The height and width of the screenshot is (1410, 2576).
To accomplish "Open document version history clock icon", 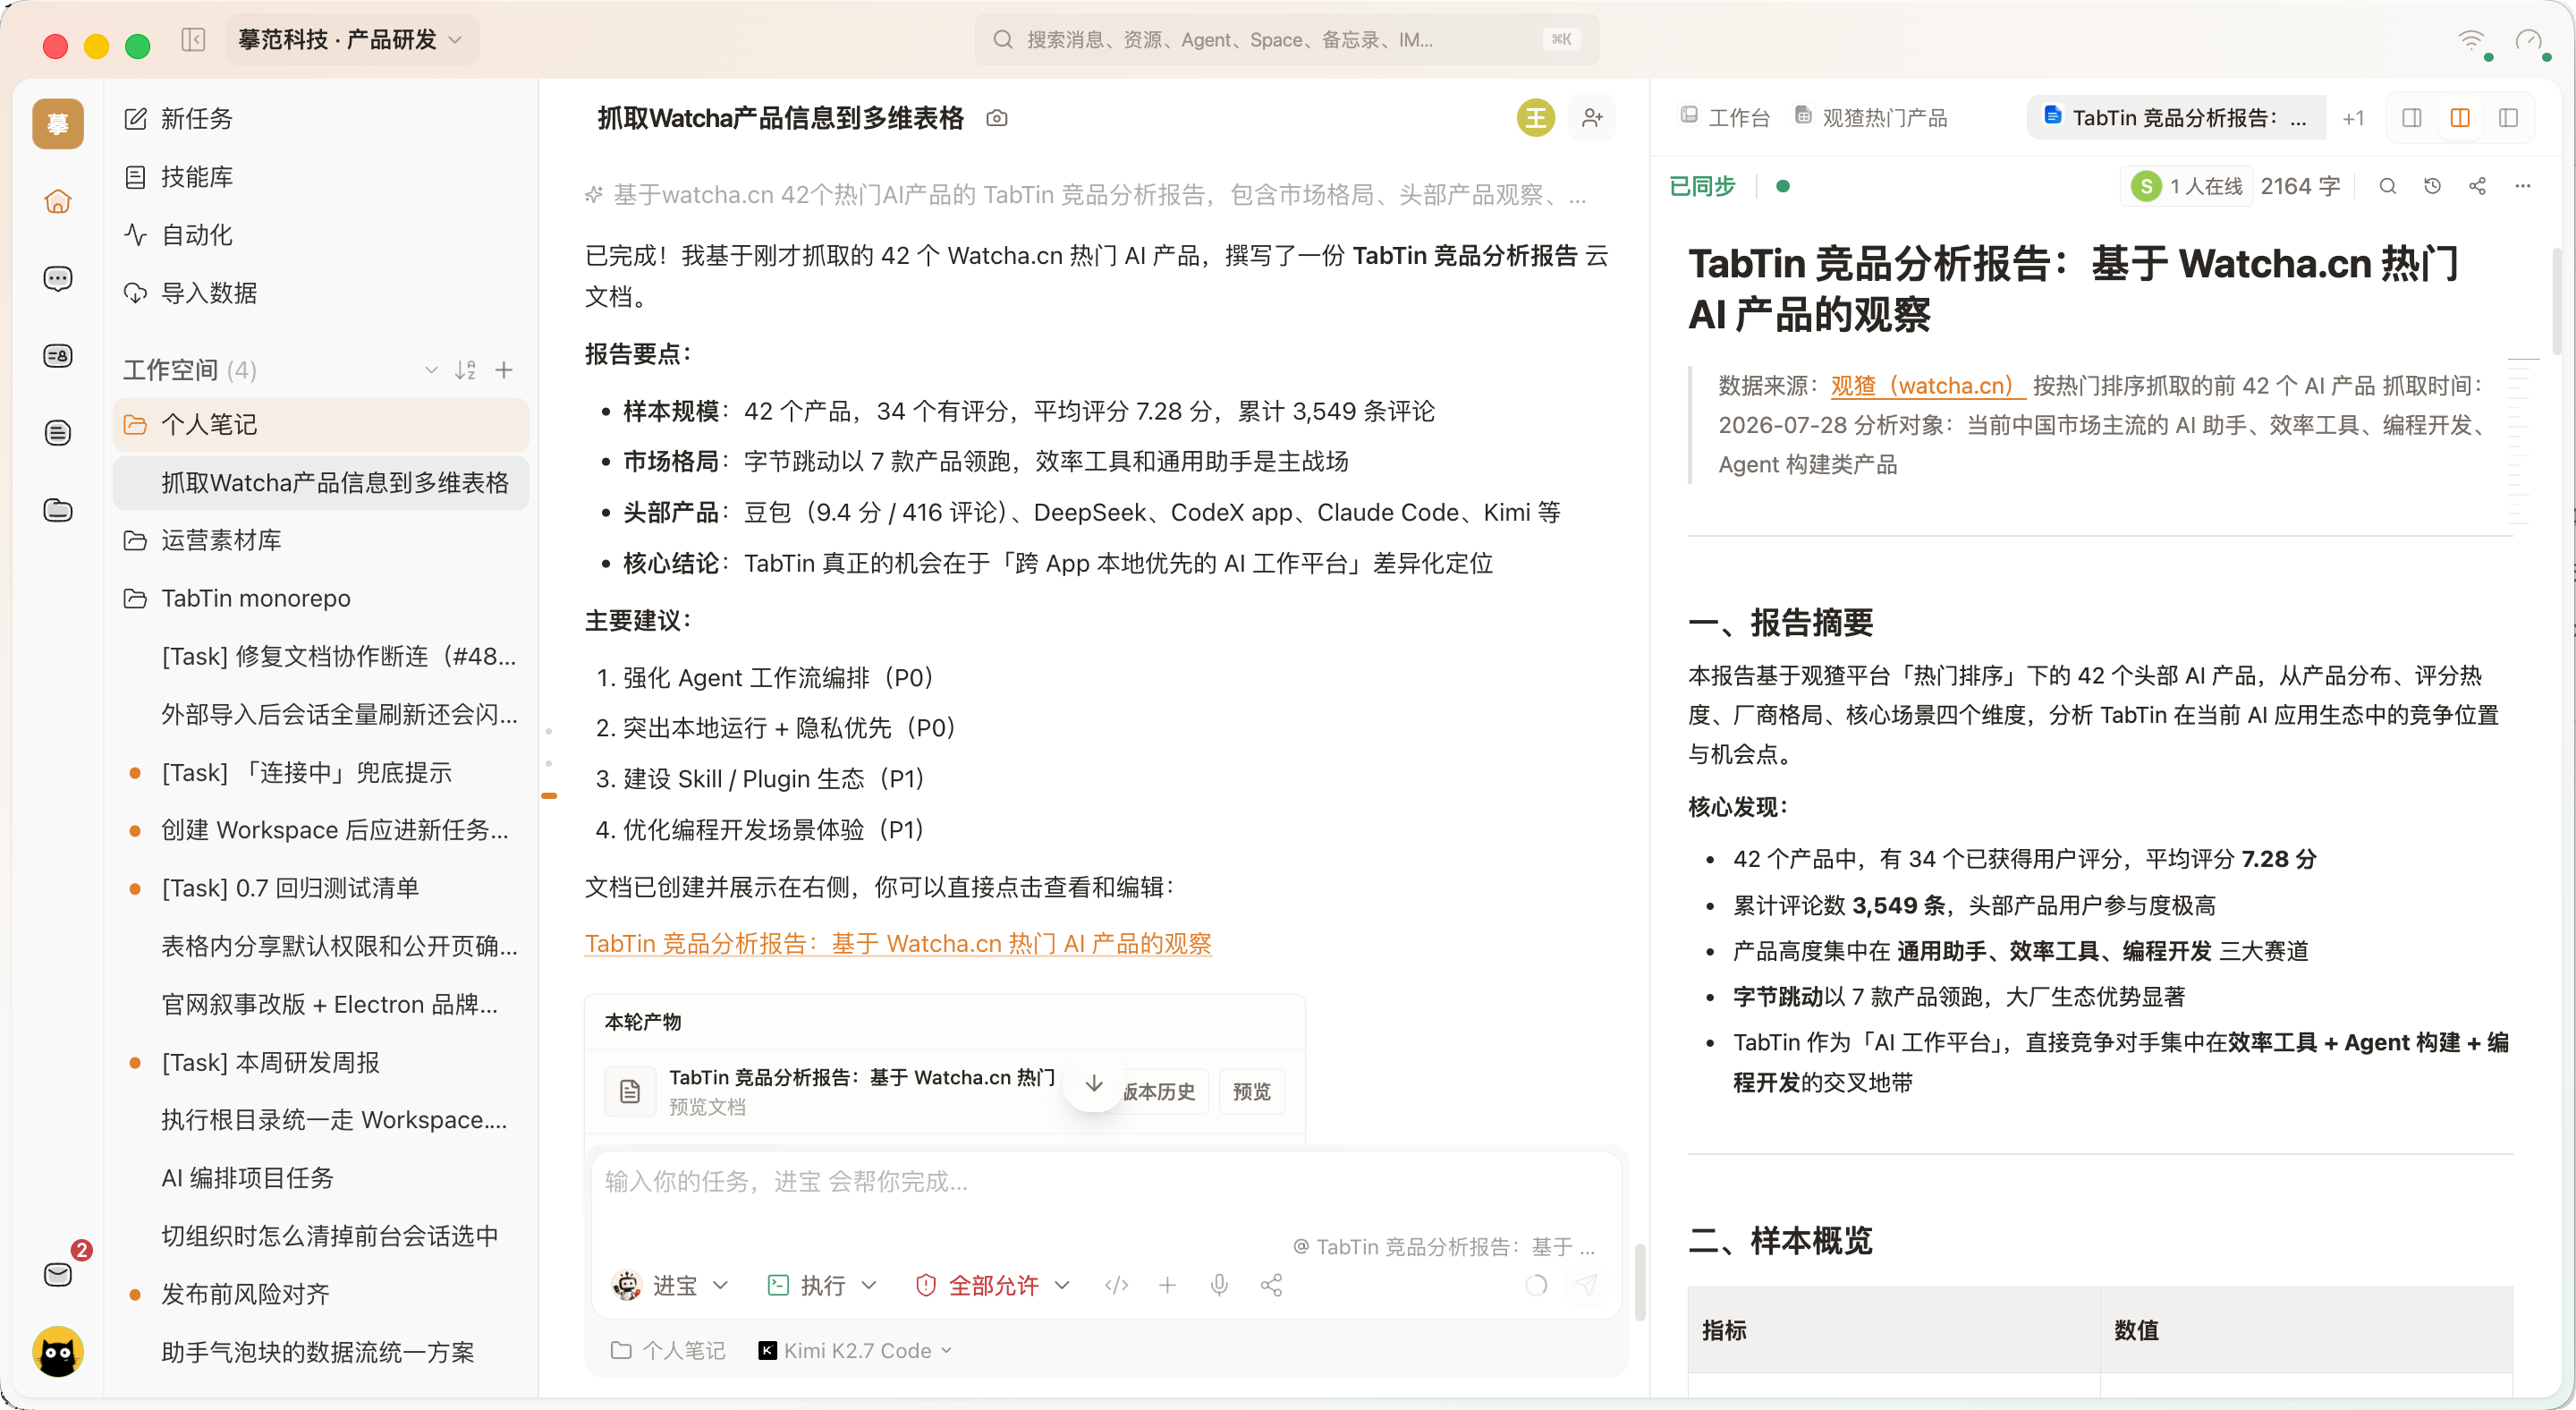I will point(2433,186).
